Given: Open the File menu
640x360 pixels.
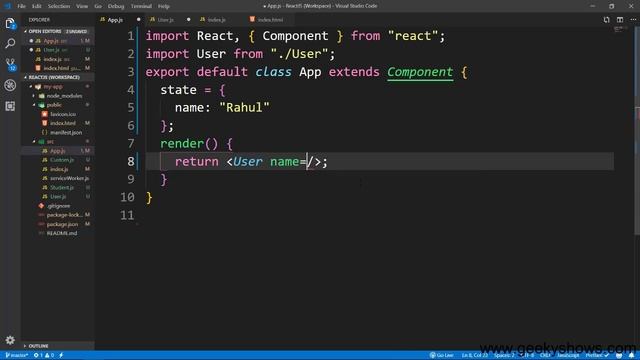Looking at the screenshot, I should pyautogui.click(x=22, y=6).
